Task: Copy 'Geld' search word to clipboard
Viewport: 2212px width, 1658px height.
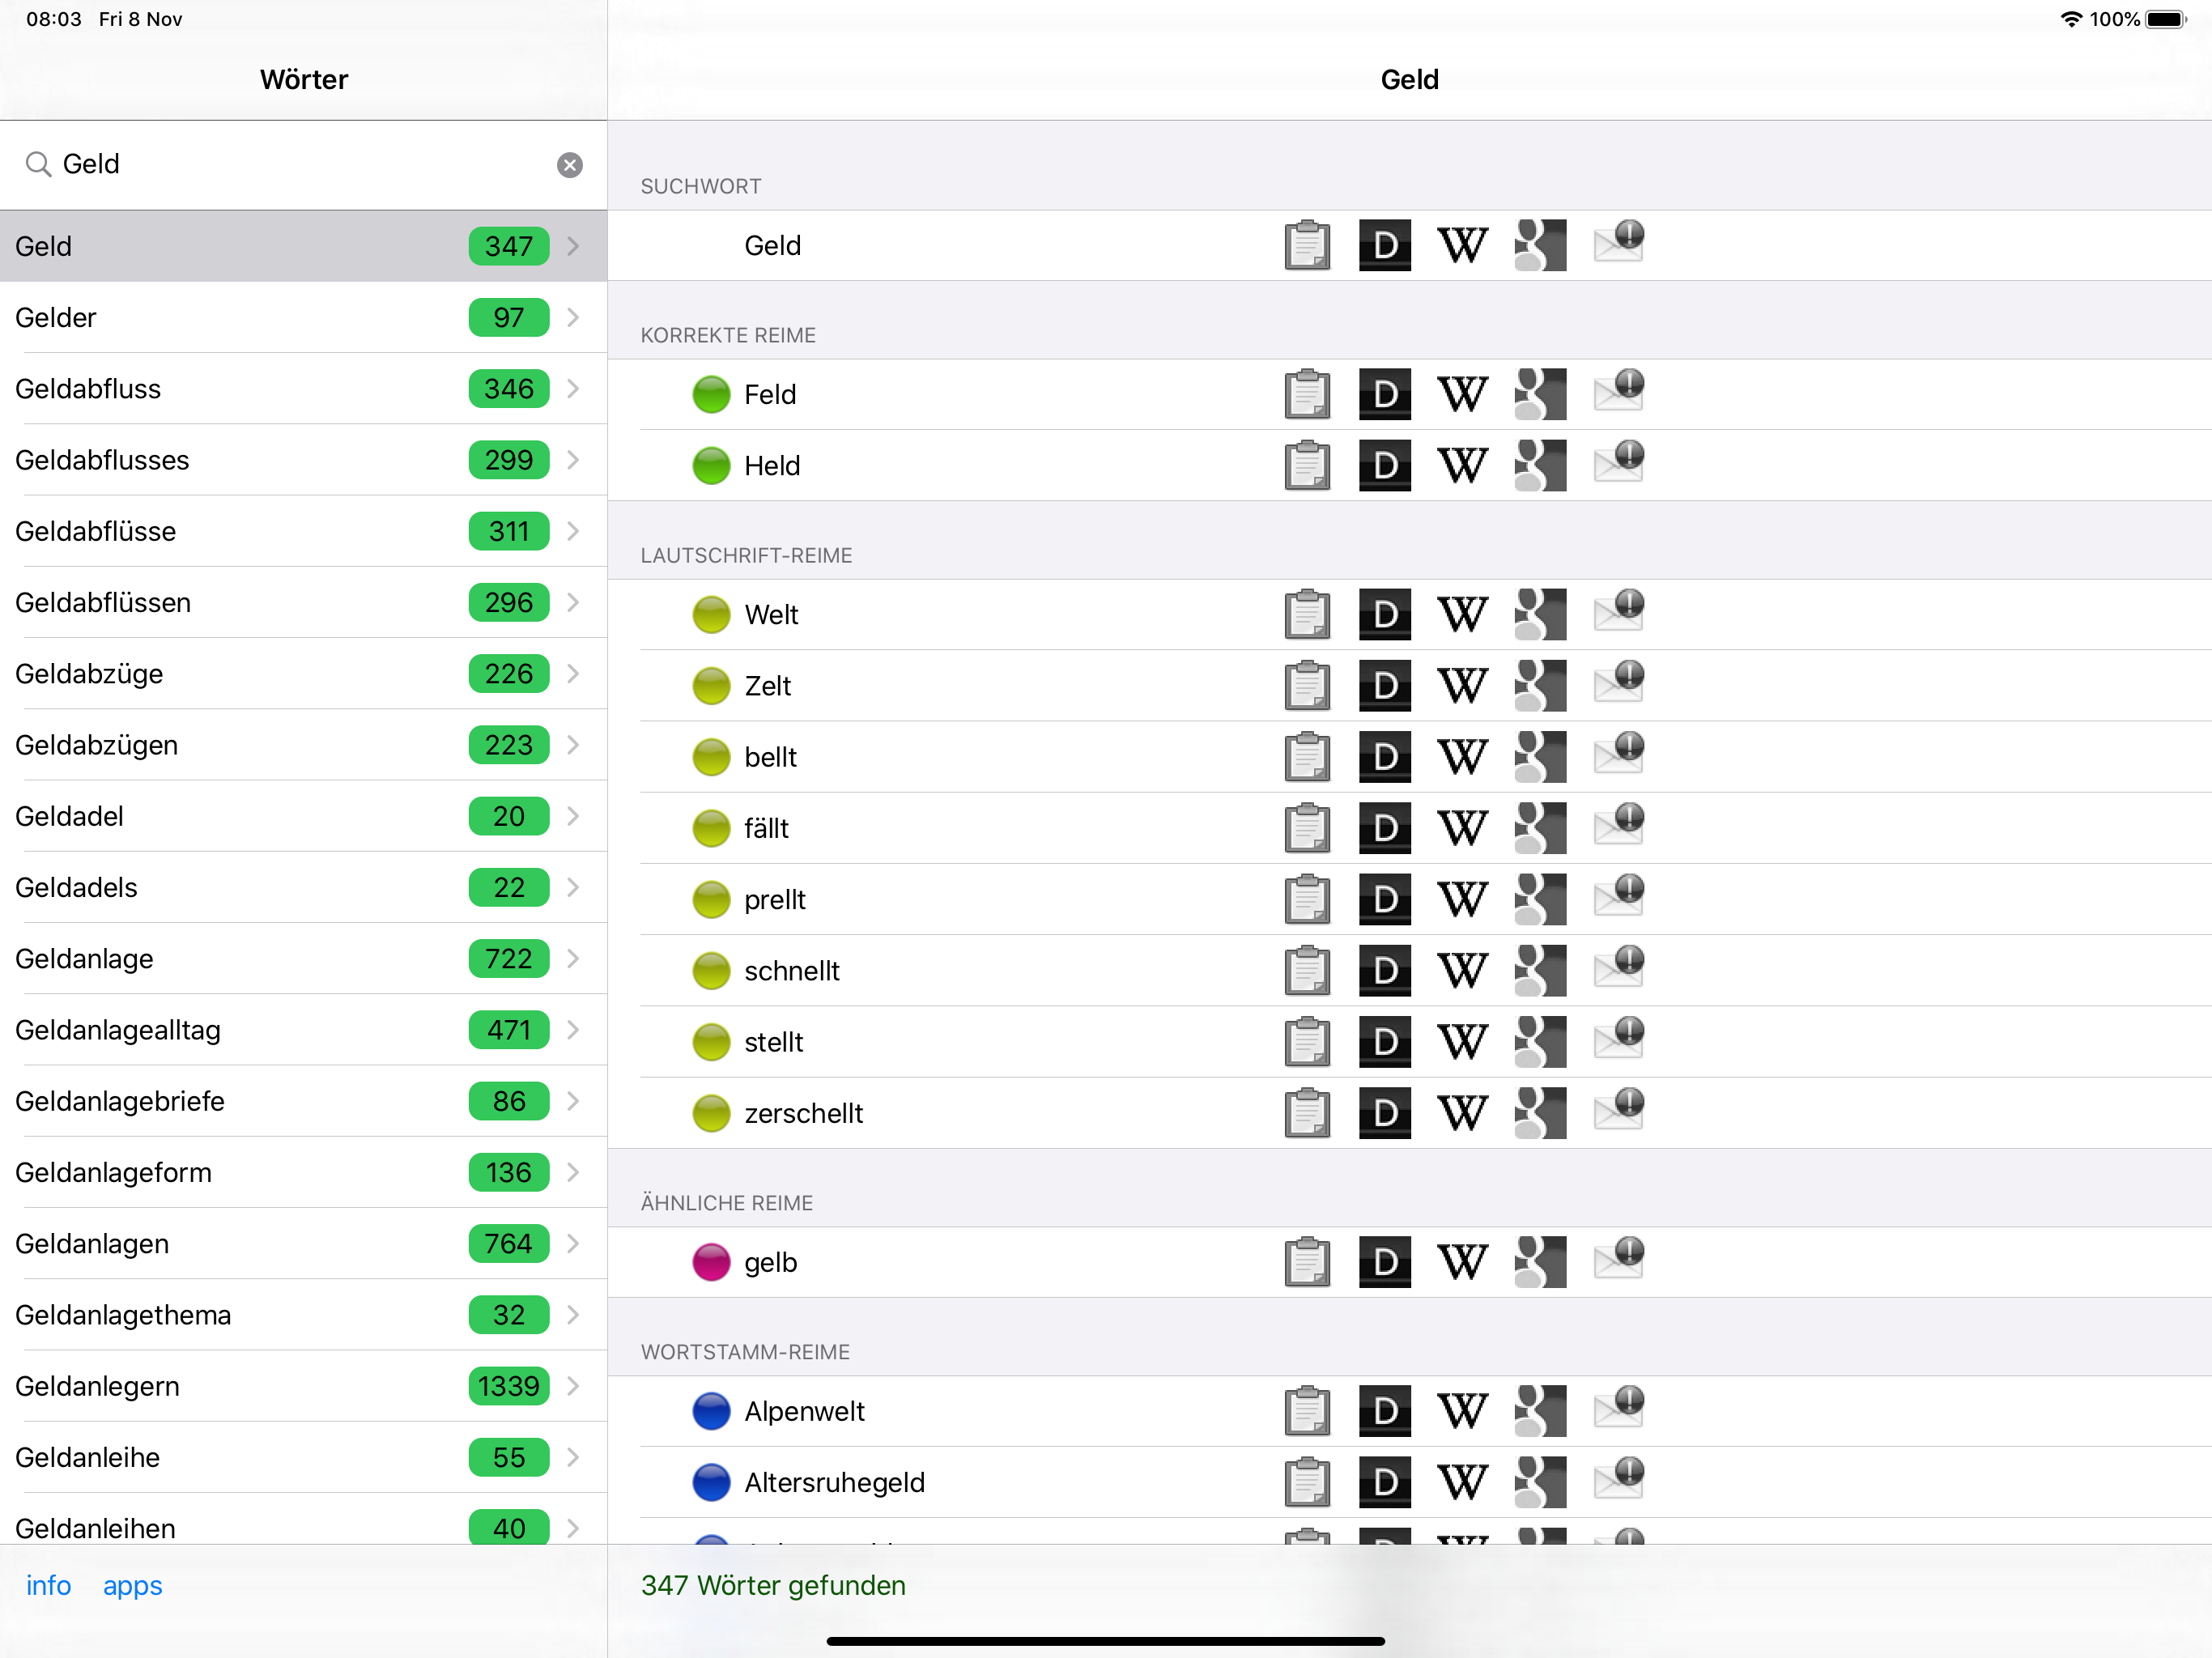Action: [x=1307, y=245]
